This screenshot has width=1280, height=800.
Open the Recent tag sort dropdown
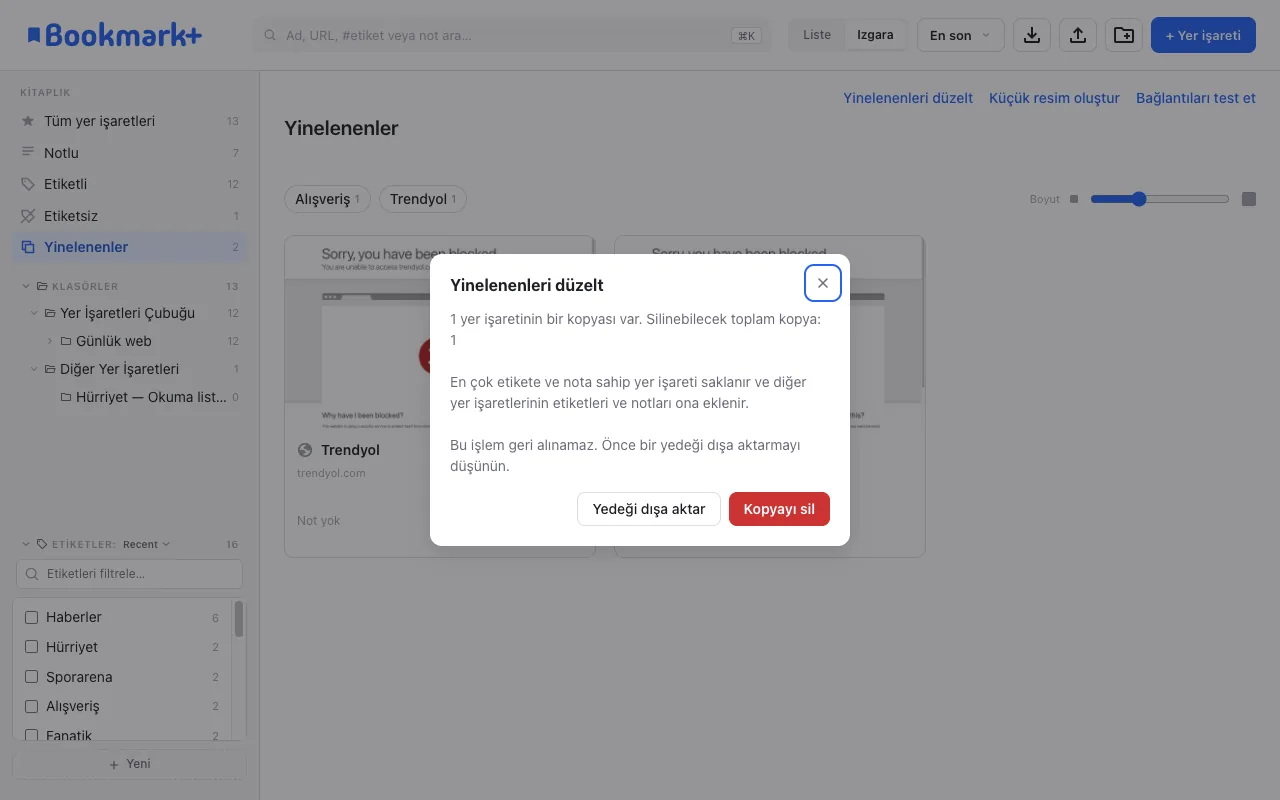(146, 544)
